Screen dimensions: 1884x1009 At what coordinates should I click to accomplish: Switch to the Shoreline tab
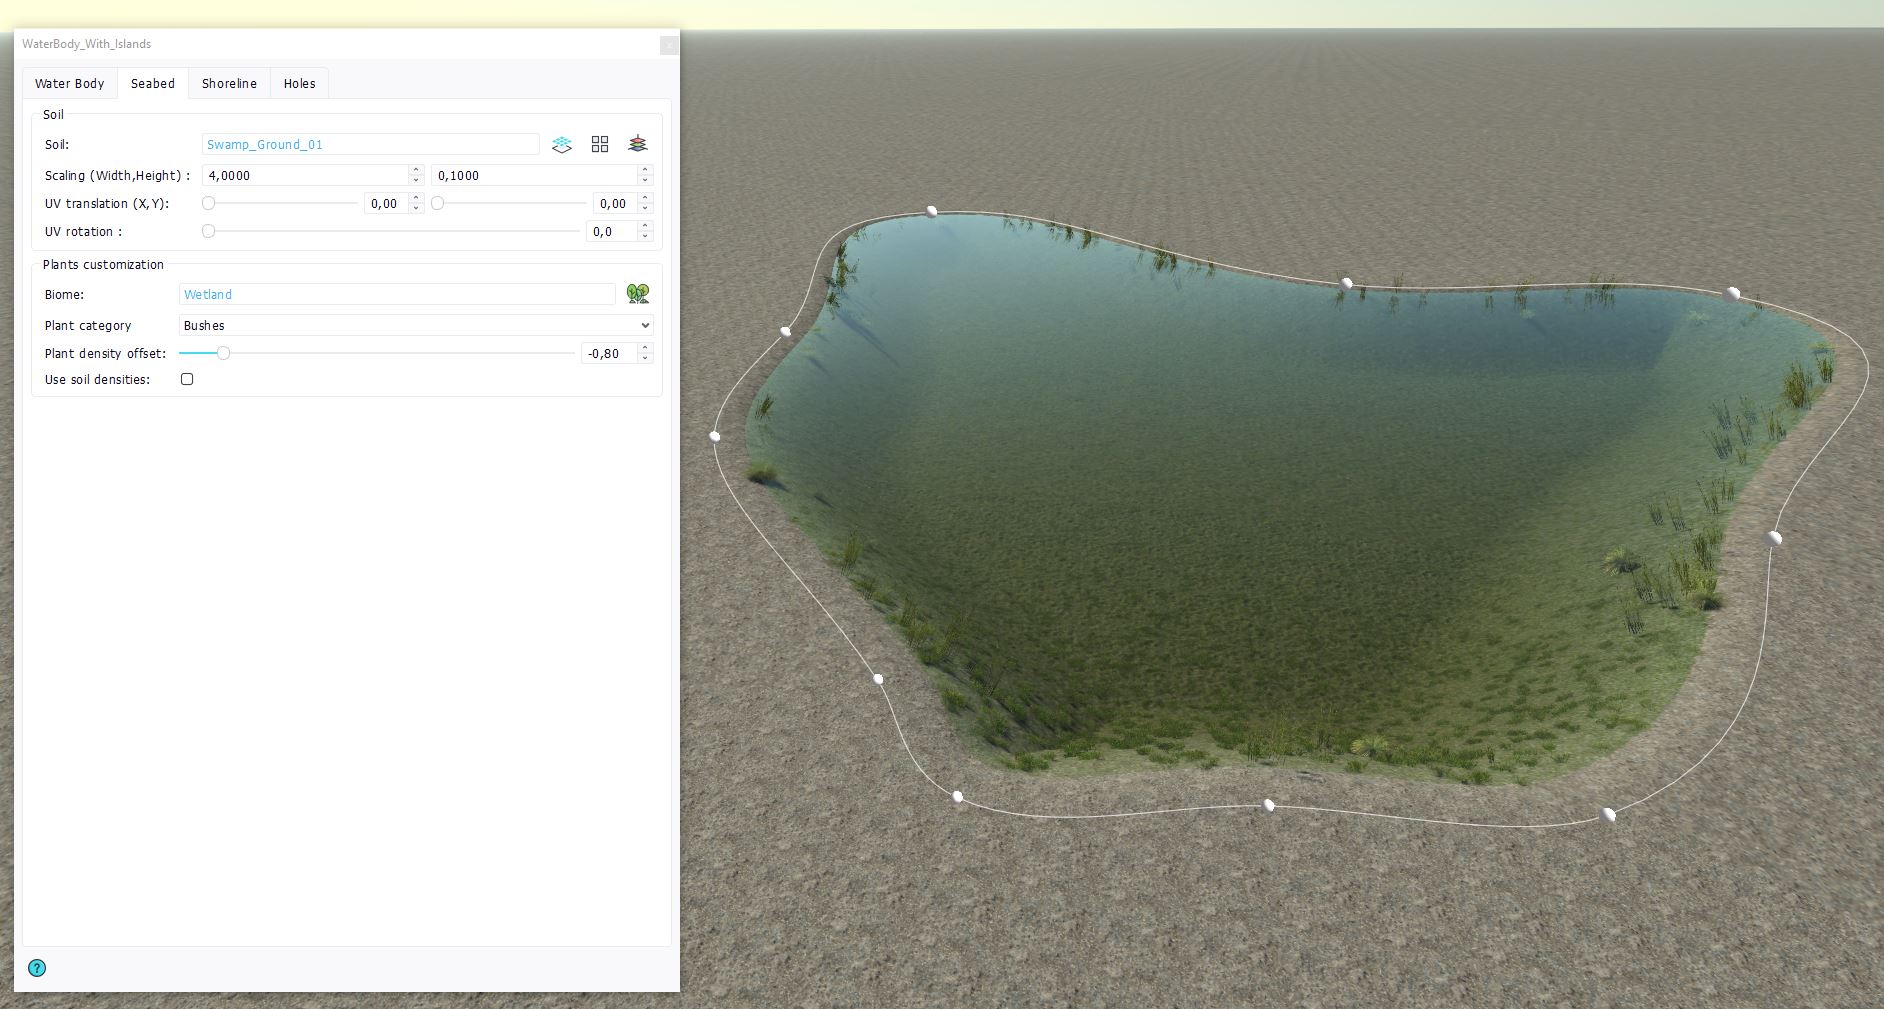point(229,84)
